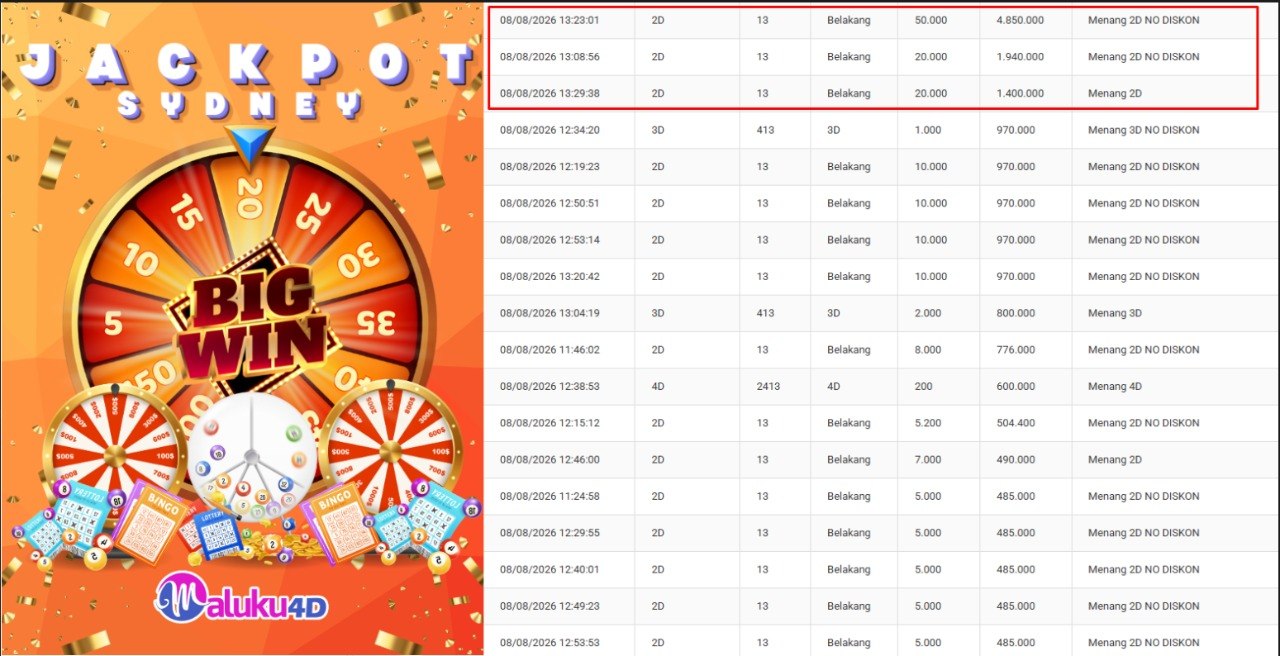Click Menang 2D in the 12:46:00 row
Image resolution: width=1280 pixels, height=656 pixels.
pos(1115,460)
